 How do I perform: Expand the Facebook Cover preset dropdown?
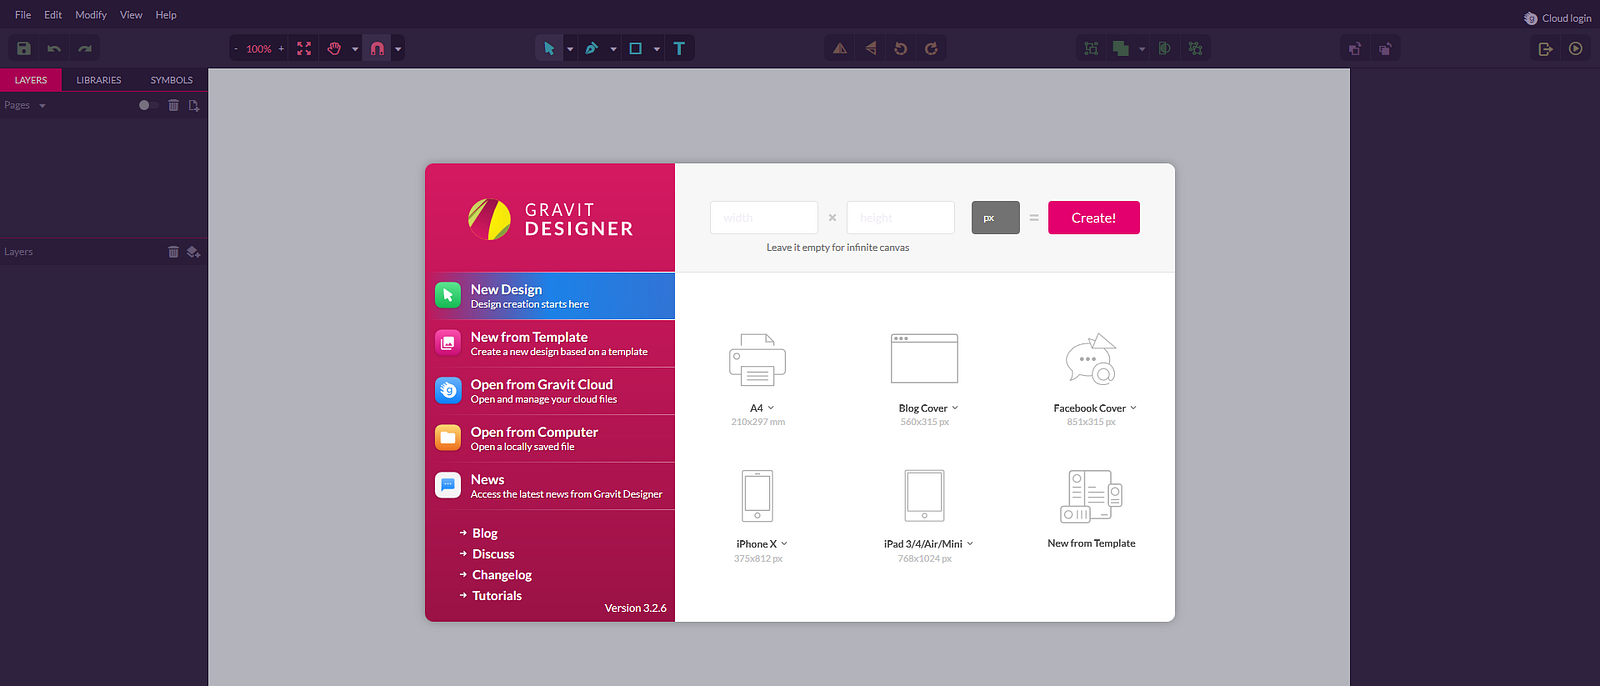pyautogui.click(x=1133, y=408)
